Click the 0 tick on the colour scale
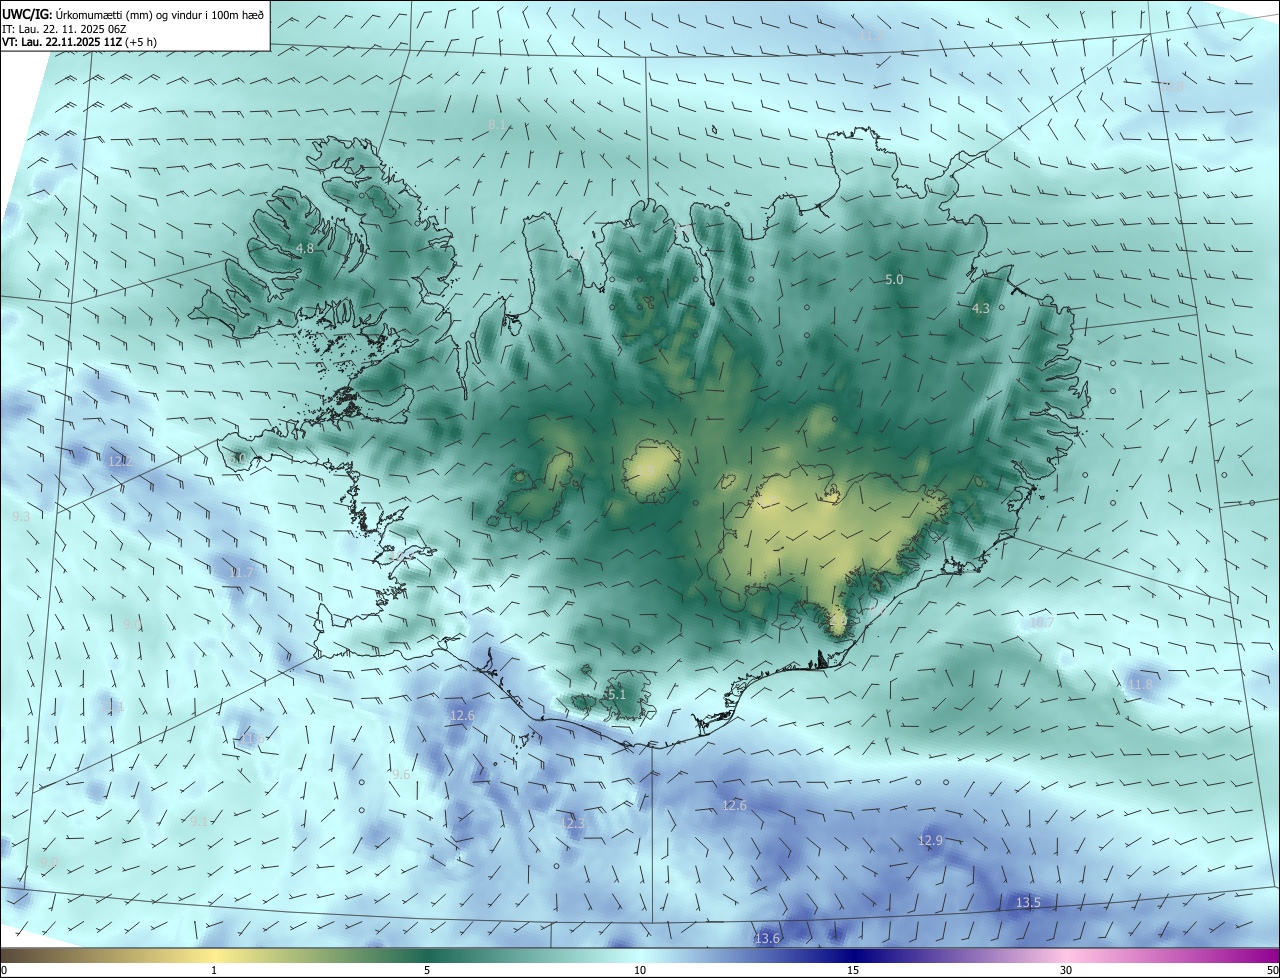Screen dimensions: 1280x978 tap(4, 970)
